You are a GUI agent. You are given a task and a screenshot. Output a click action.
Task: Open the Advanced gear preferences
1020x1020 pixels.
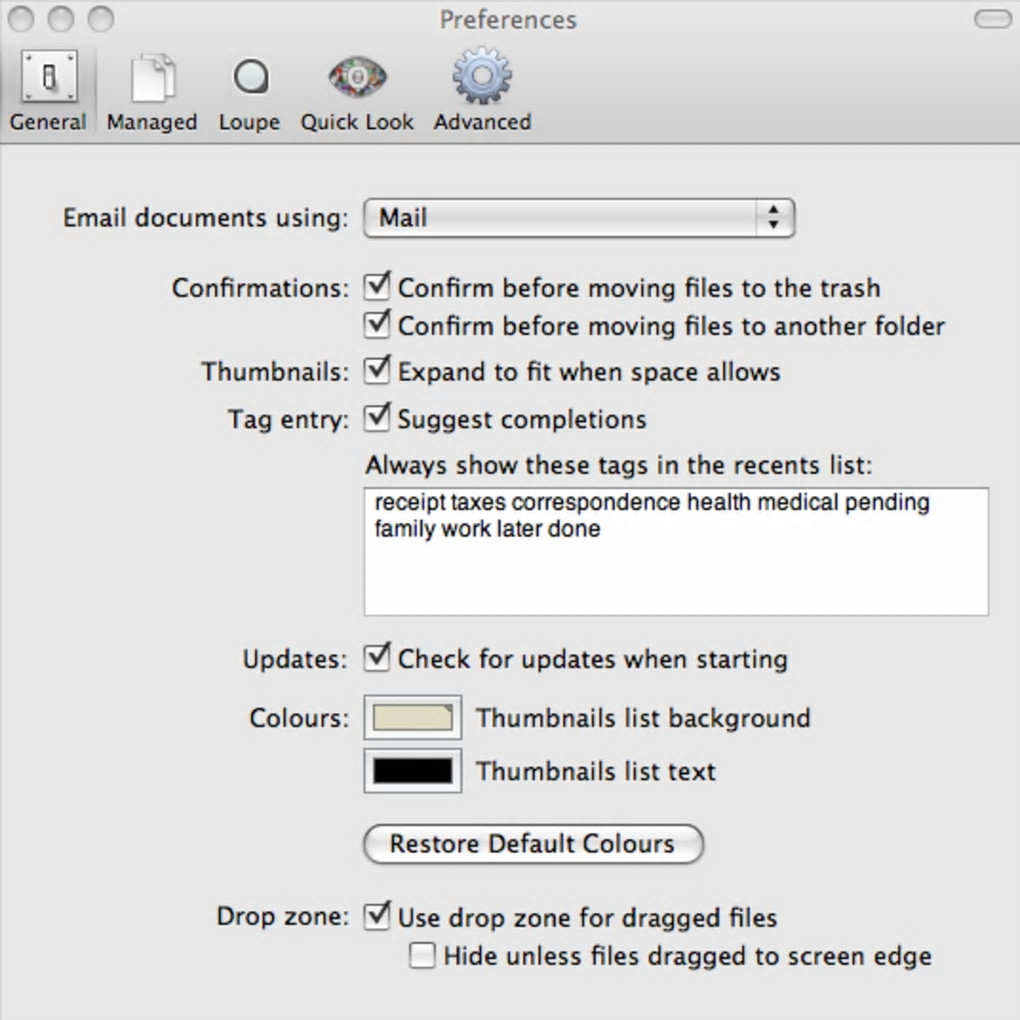click(483, 91)
